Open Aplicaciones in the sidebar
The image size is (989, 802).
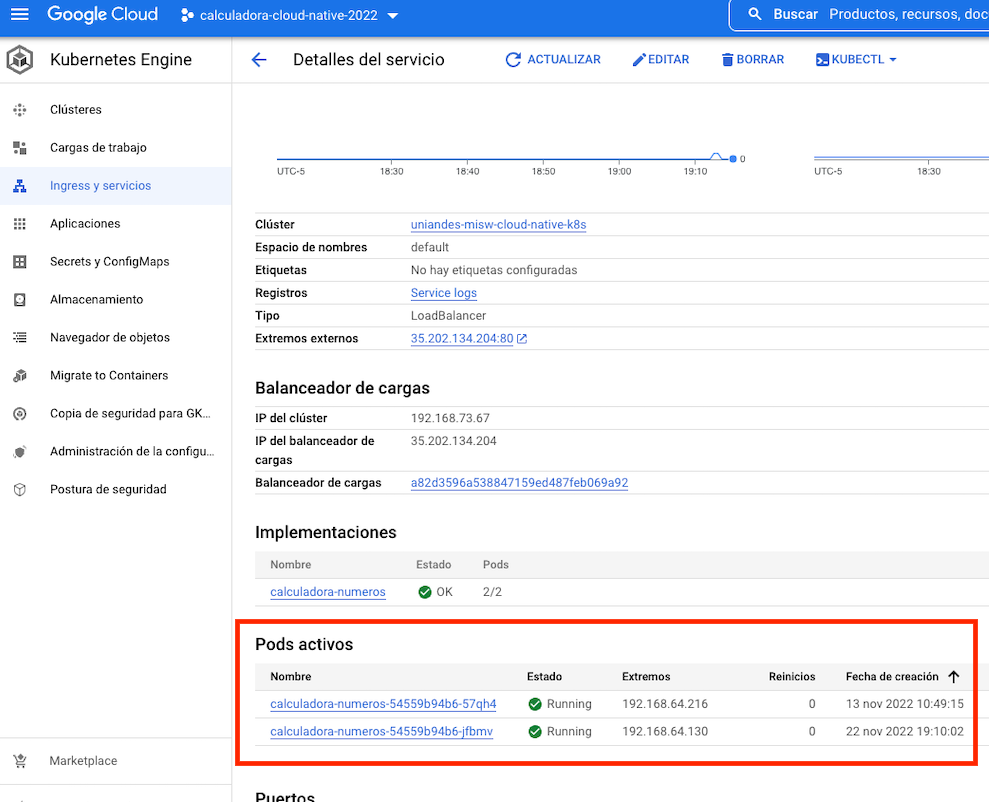[116, 223]
